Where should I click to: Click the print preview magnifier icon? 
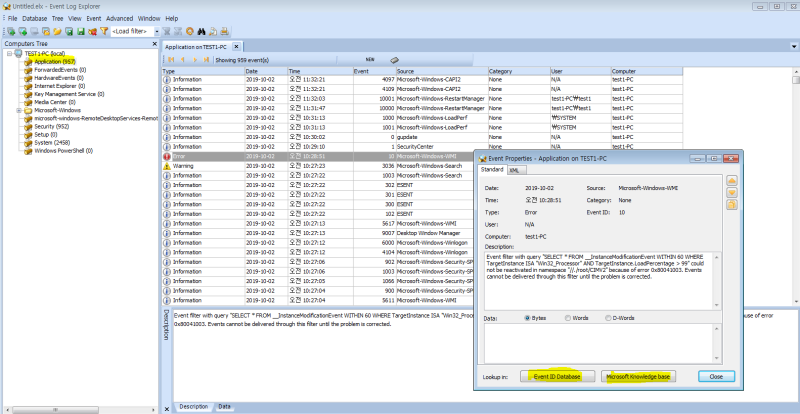click(x=213, y=32)
